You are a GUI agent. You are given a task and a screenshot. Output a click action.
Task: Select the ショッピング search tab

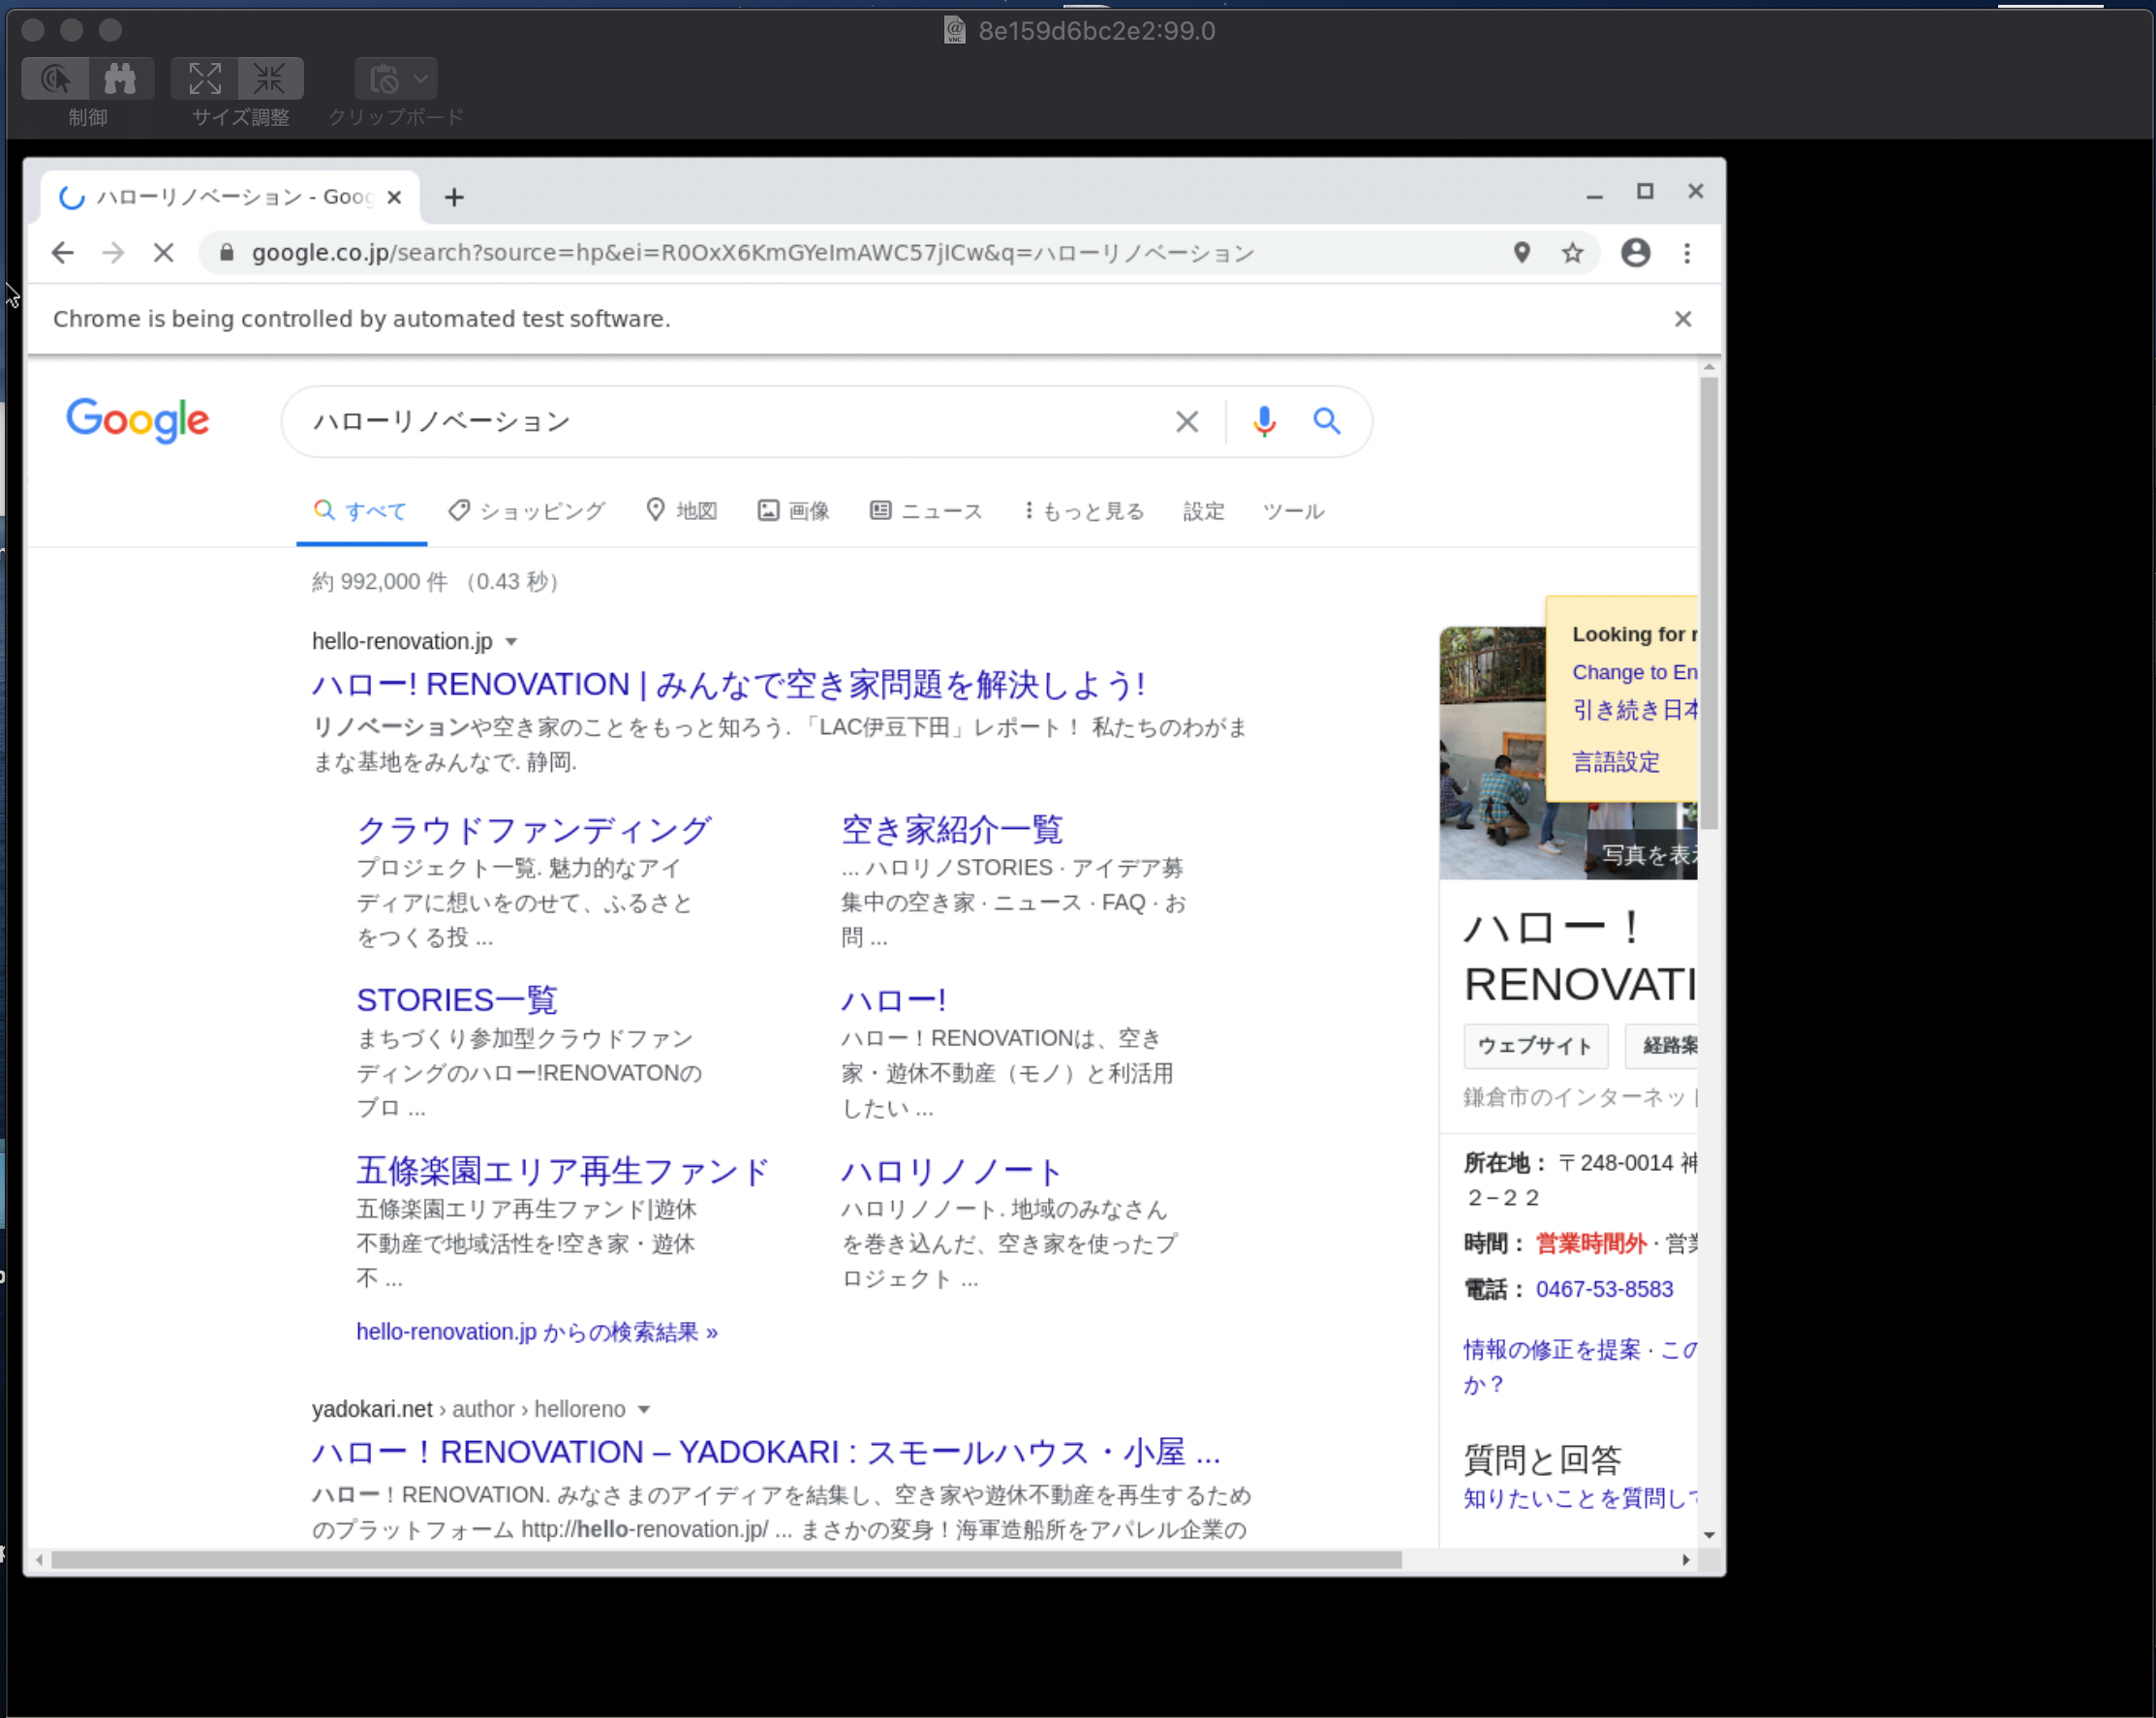(x=527, y=511)
